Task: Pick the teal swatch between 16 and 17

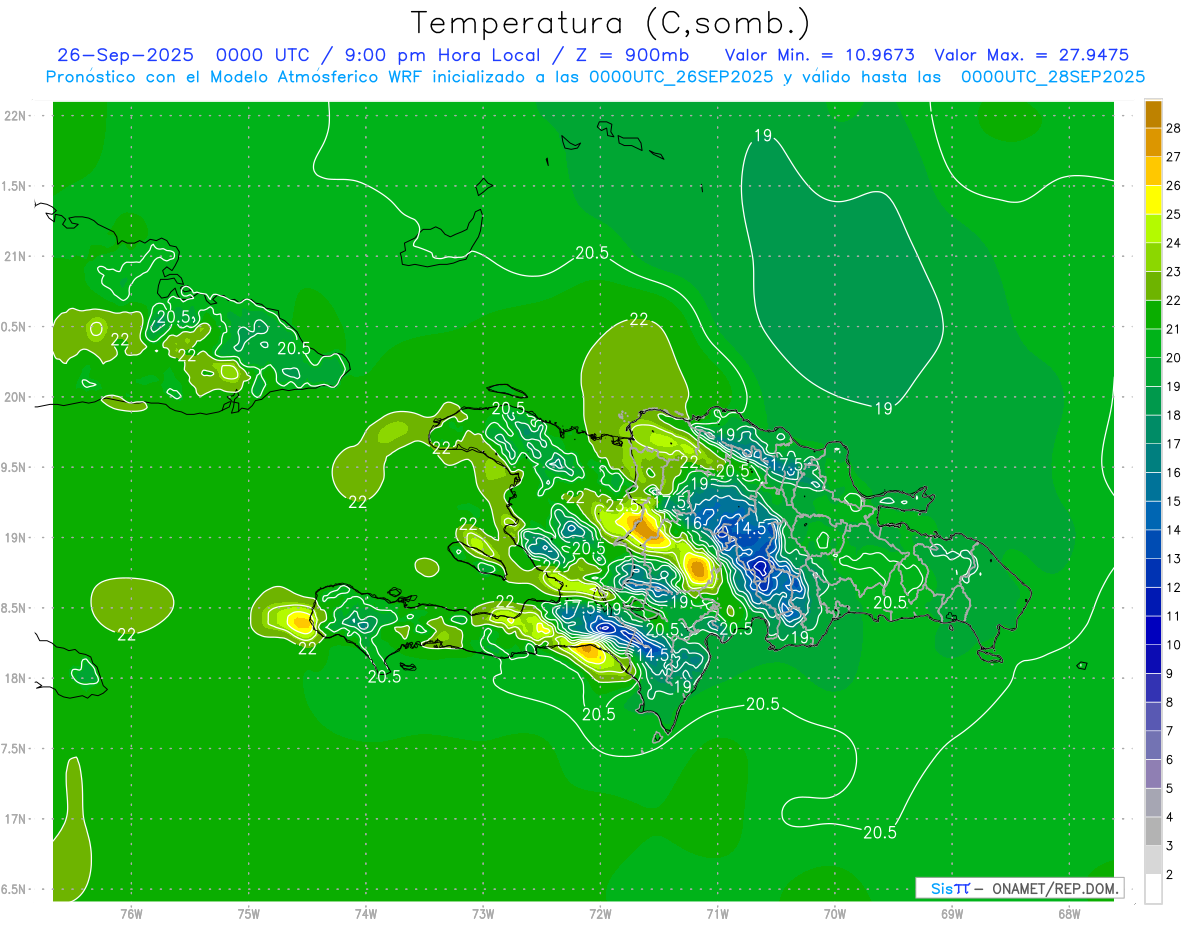Action: point(1153,458)
